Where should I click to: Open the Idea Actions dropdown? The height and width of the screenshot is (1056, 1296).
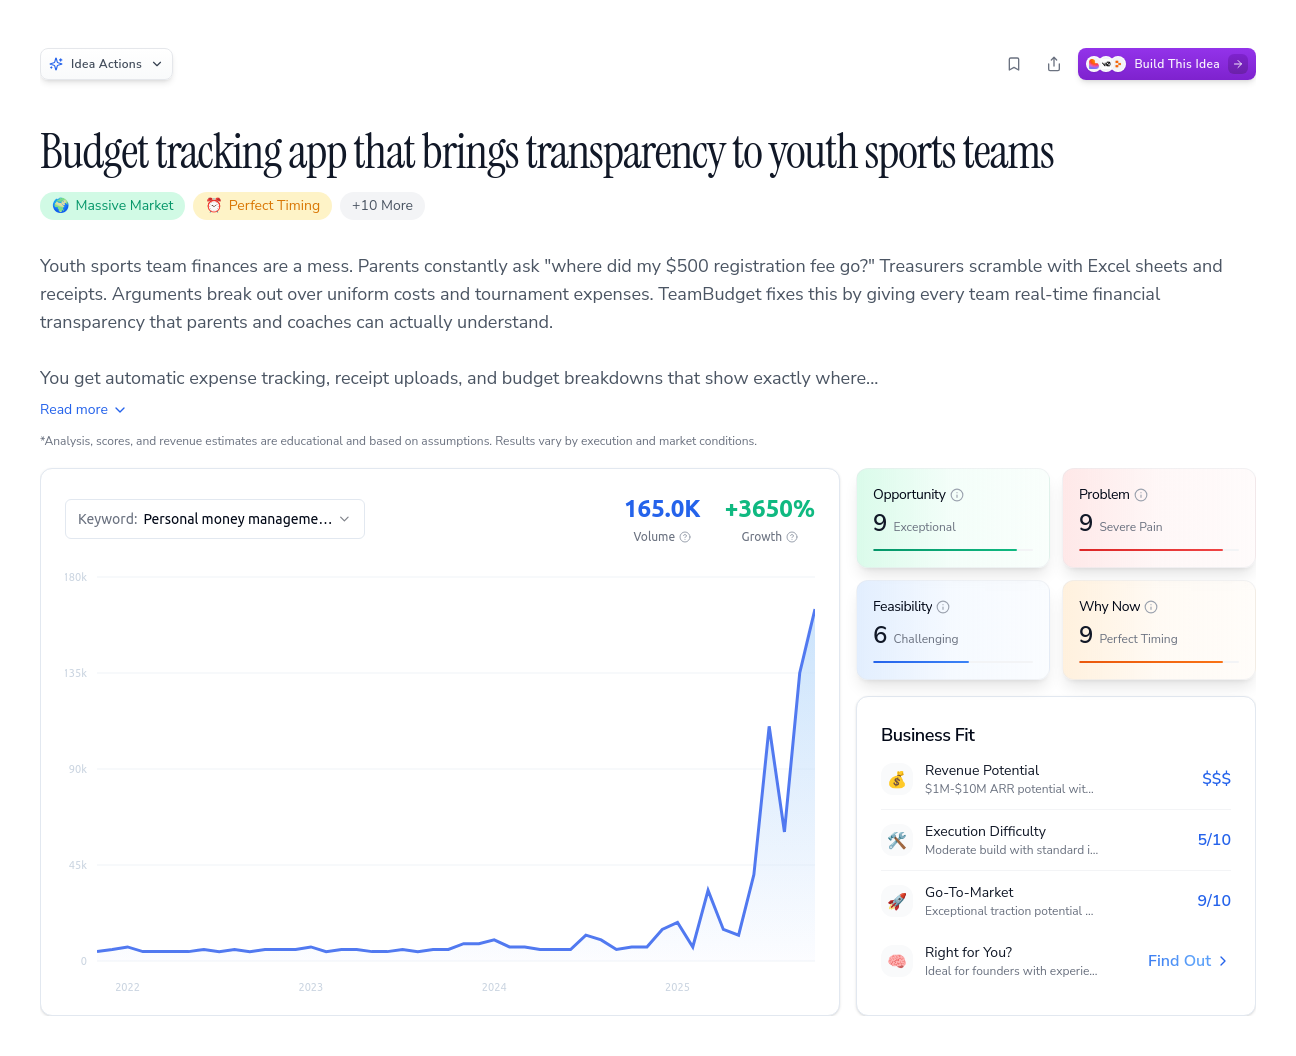point(107,64)
